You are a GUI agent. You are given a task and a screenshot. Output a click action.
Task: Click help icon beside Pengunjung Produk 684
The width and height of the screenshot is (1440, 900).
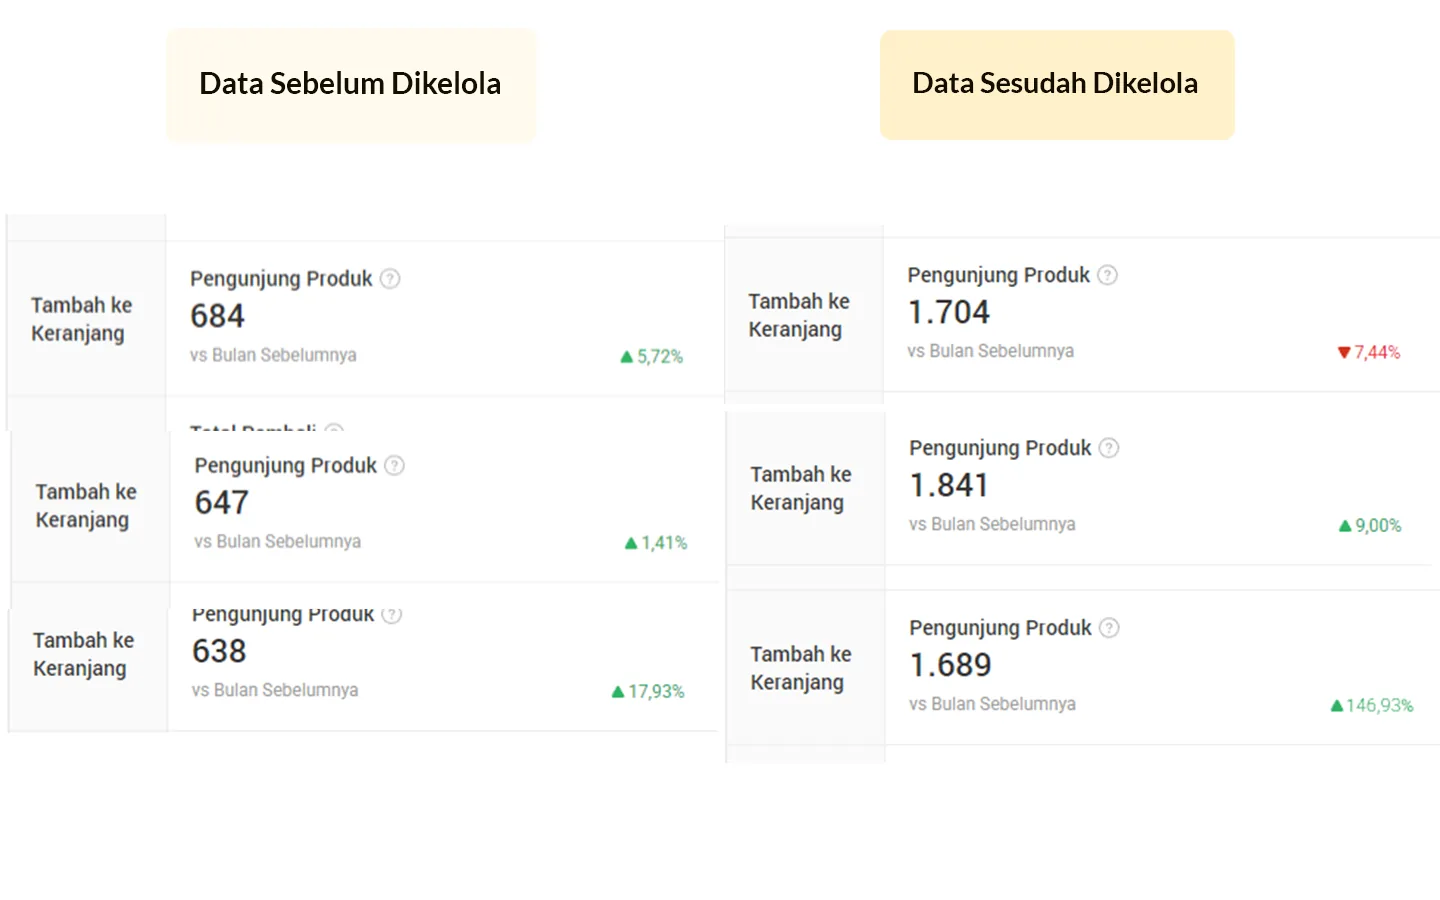point(390,279)
